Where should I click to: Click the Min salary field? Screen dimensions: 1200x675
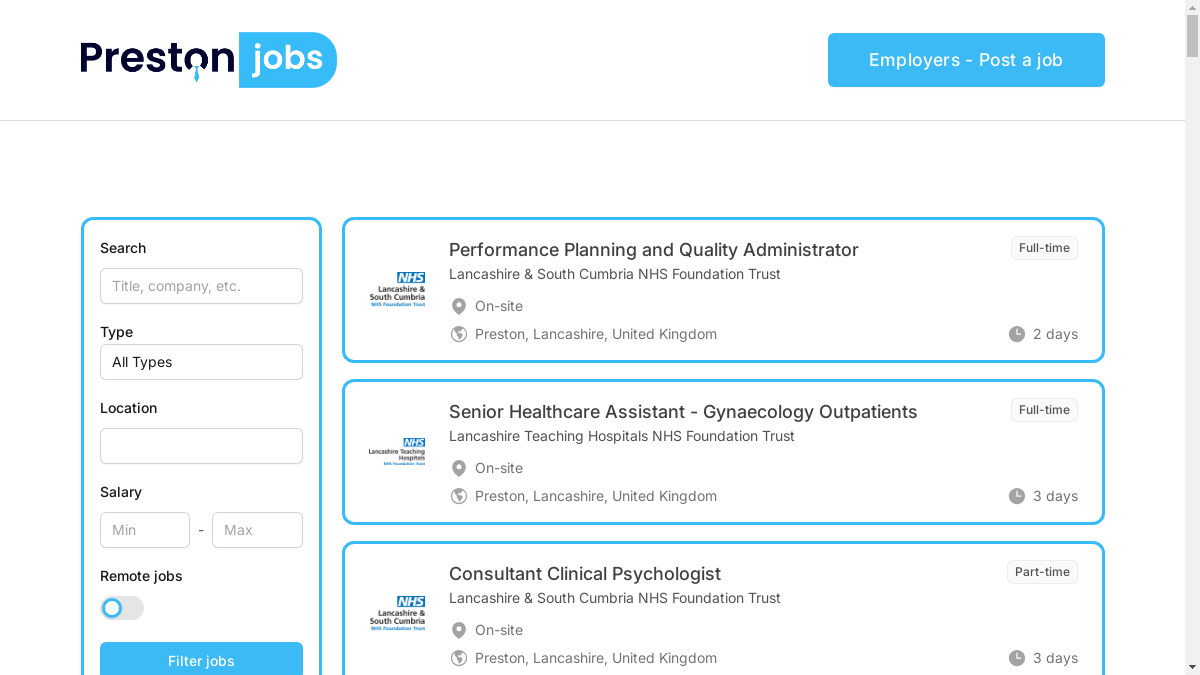click(145, 530)
